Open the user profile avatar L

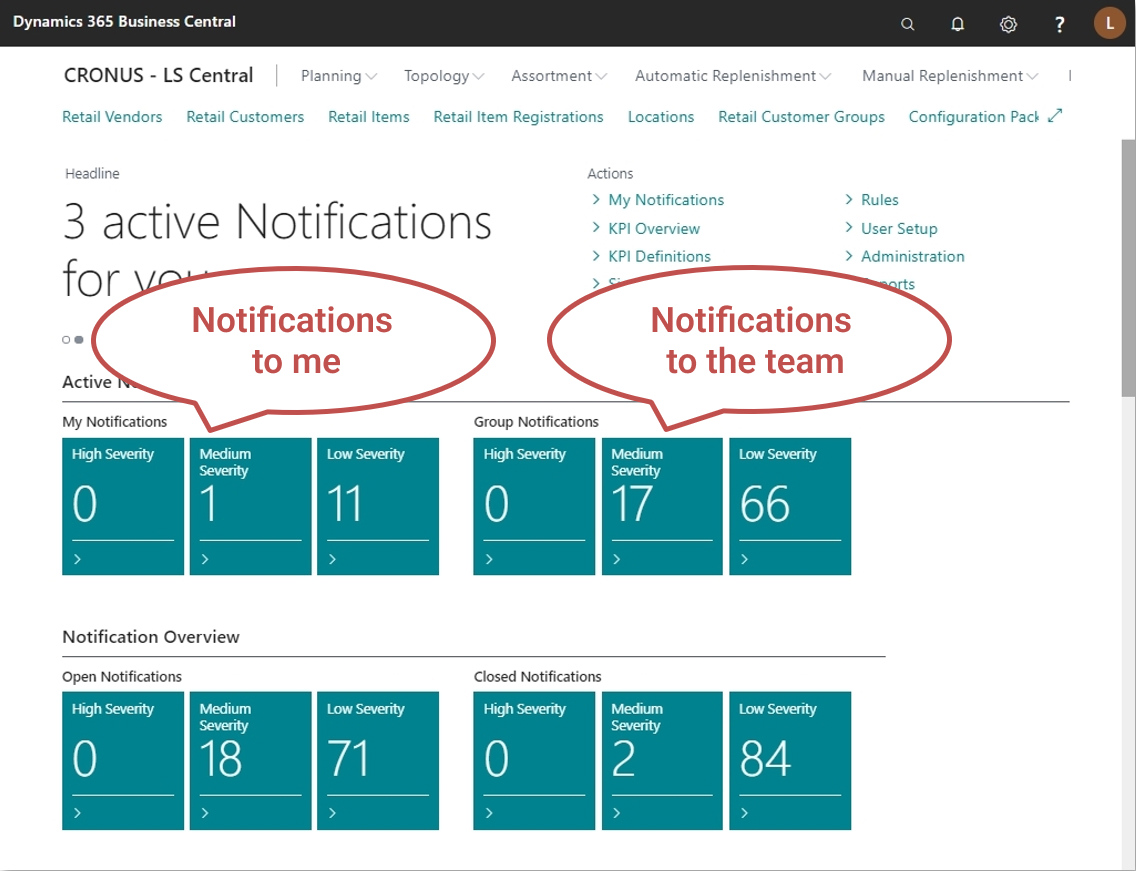coord(1109,23)
